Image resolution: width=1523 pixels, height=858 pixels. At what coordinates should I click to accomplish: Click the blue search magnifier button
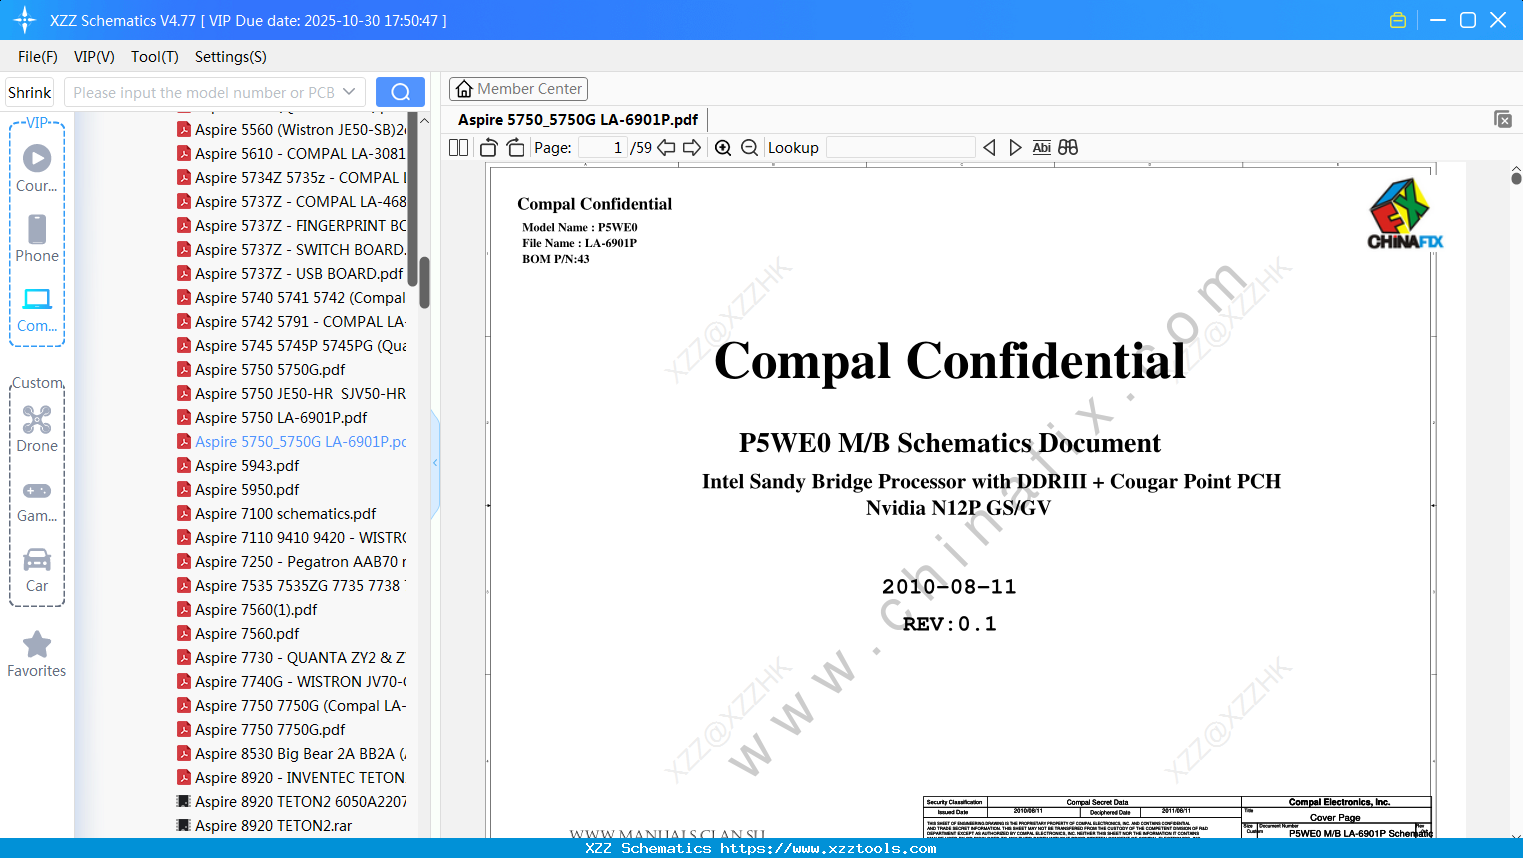click(x=400, y=92)
